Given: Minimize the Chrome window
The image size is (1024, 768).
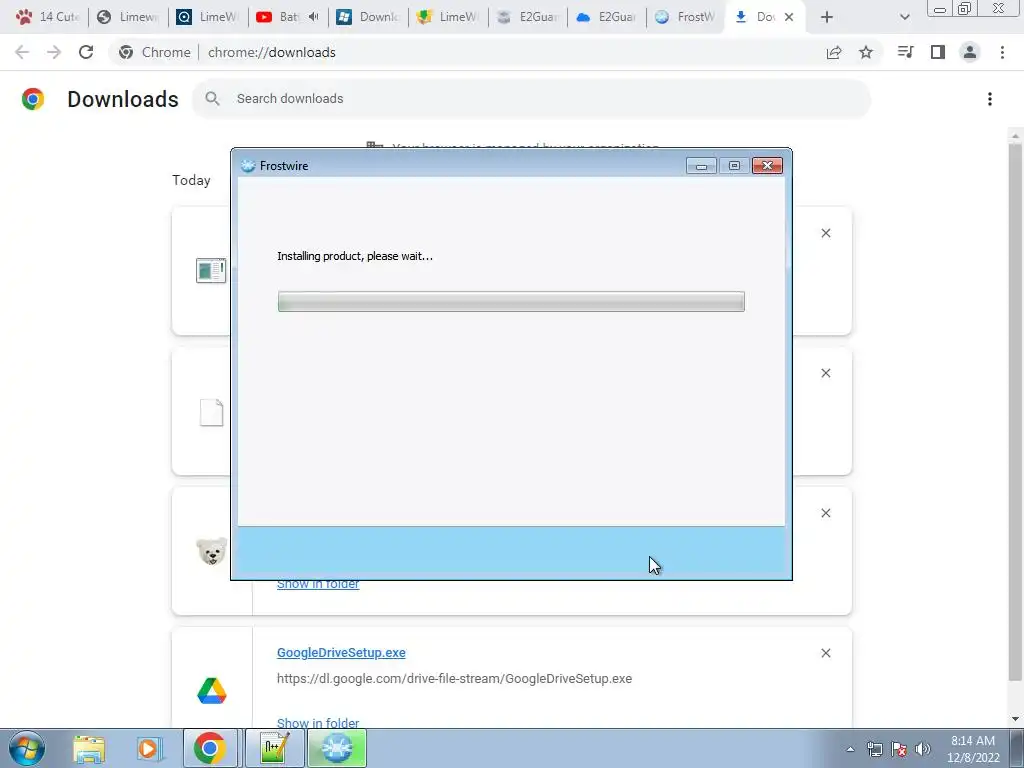Looking at the screenshot, I should pyautogui.click(x=940, y=8).
